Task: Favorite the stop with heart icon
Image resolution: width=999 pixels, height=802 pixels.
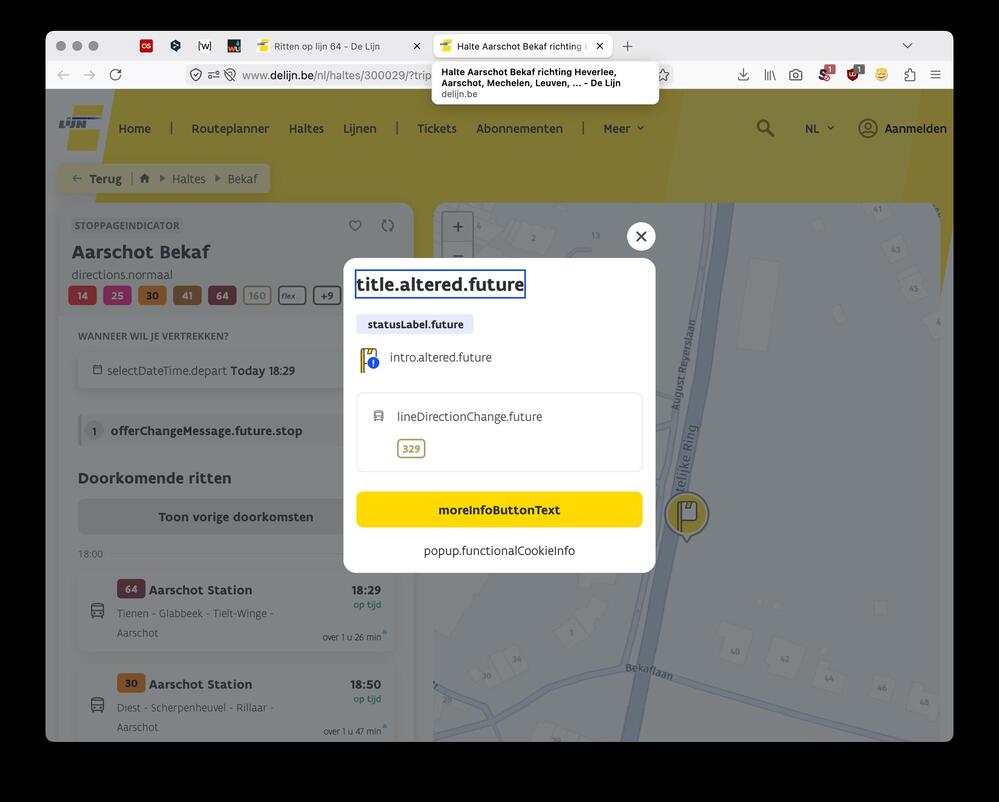Action: point(355,226)
